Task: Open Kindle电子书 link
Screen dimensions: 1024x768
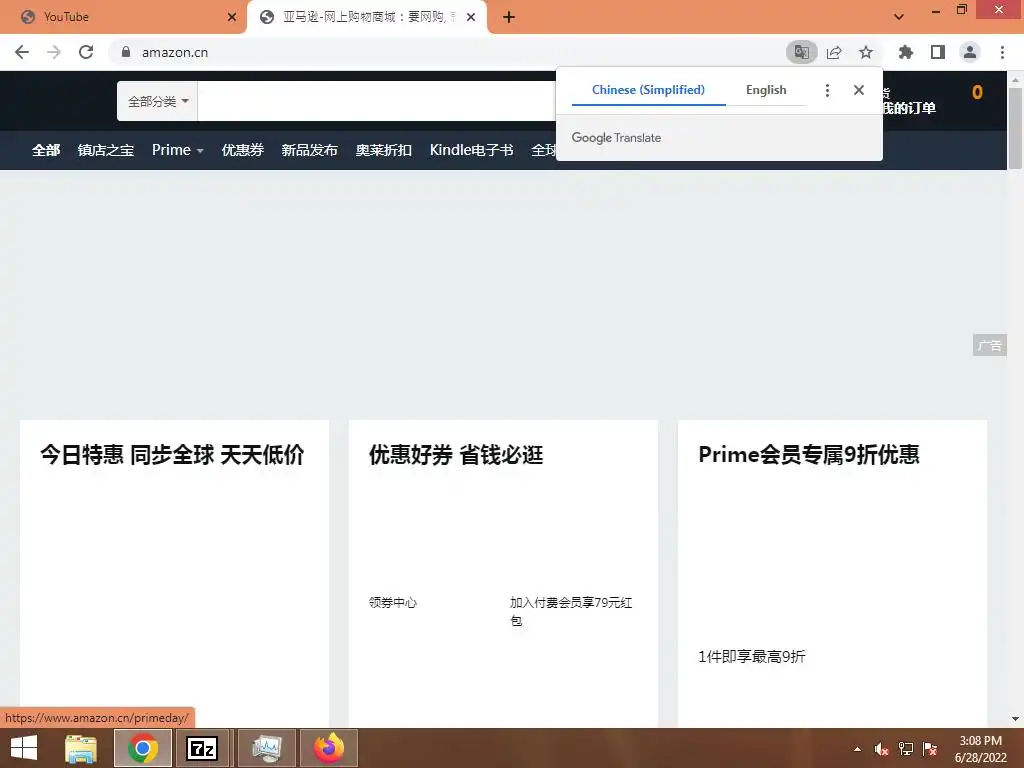Action: (472, 150)
